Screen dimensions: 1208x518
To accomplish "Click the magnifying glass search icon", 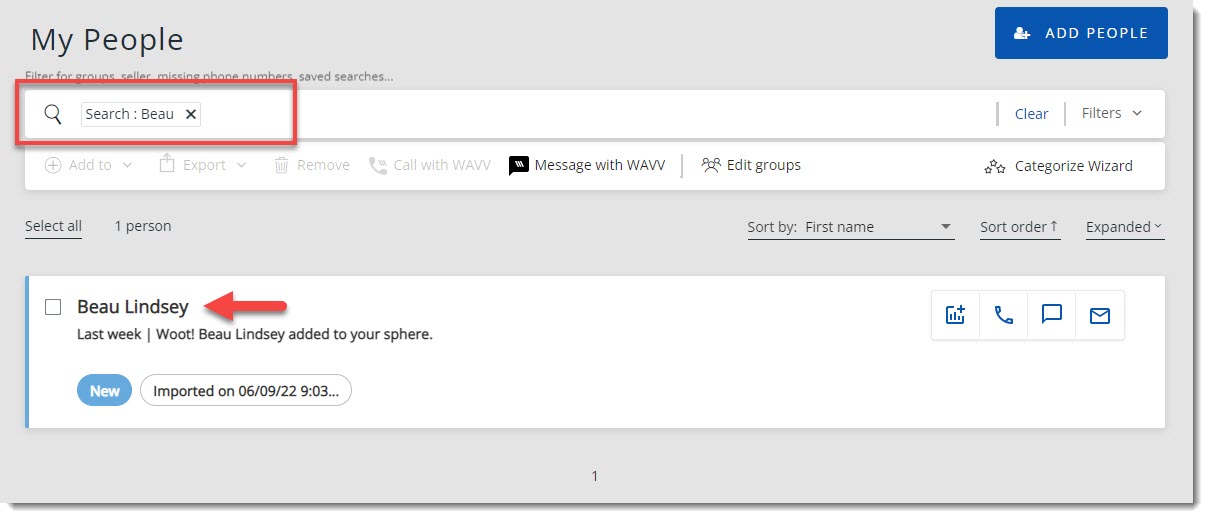I will point(53,114).
